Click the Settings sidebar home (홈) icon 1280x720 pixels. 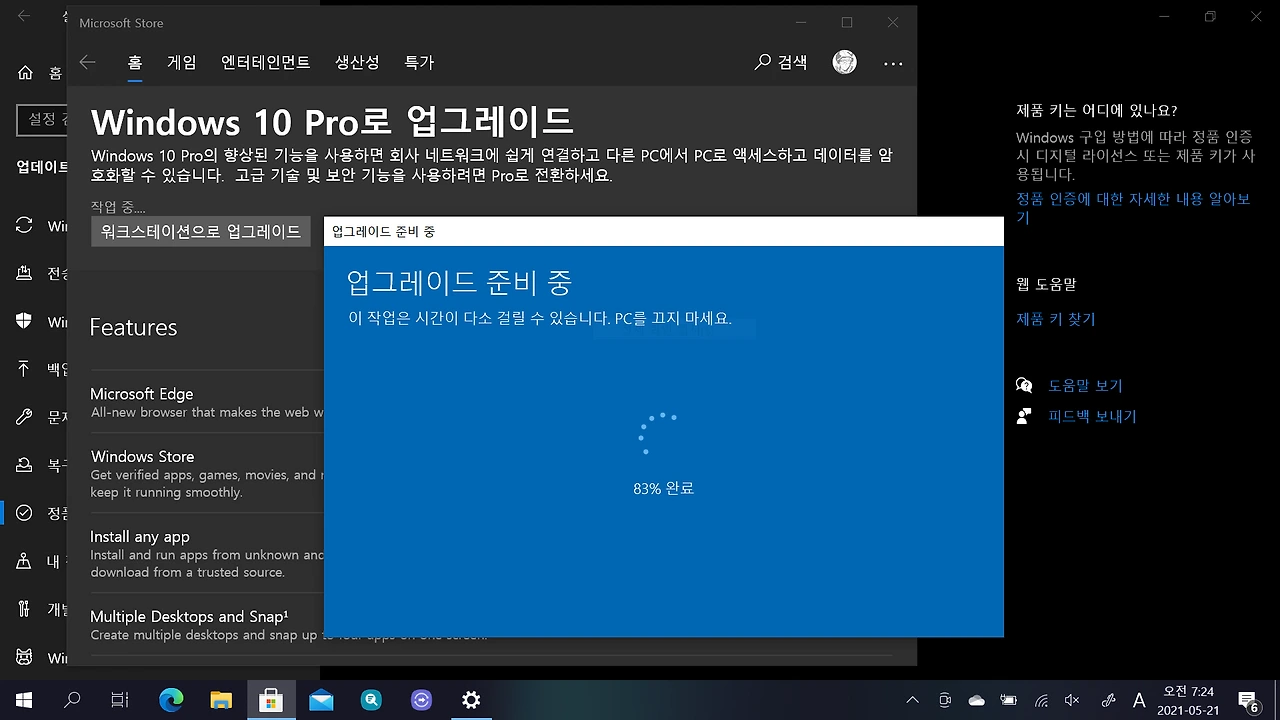(25, 73)
